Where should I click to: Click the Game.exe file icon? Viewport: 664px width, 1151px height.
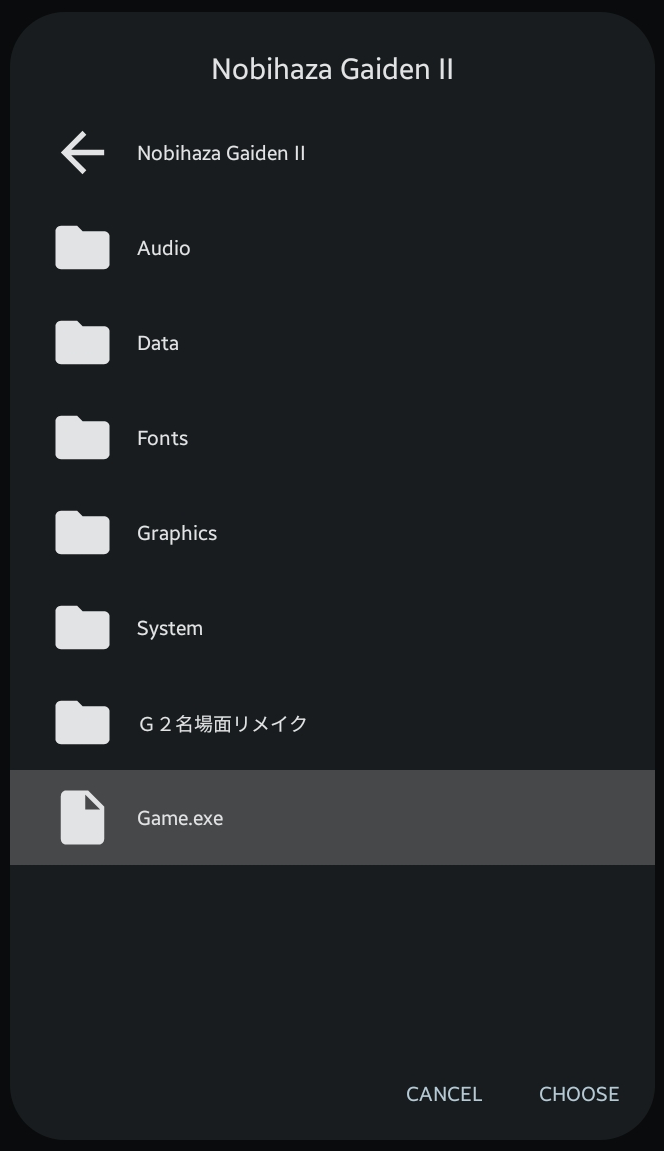click(82, 818)
